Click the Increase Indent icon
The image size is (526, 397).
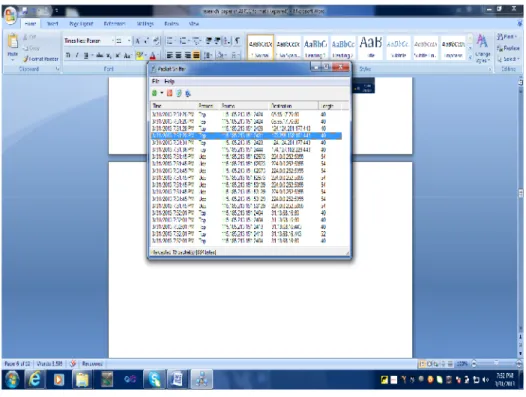point(217,41)
